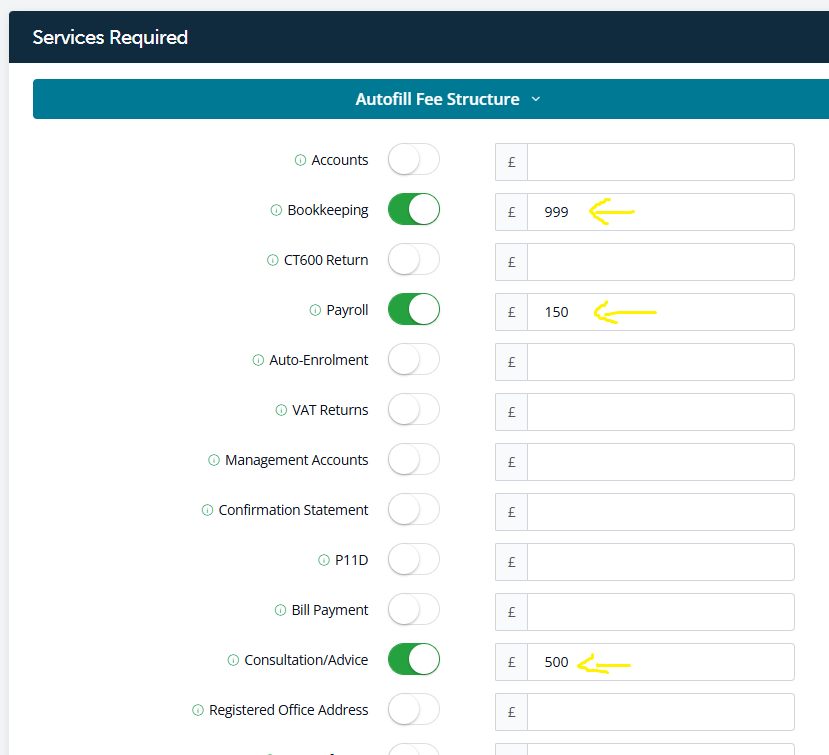829x755 pixels.
Task: Click the Confirmation Statement info icon
Action: (x=207, y=510)
